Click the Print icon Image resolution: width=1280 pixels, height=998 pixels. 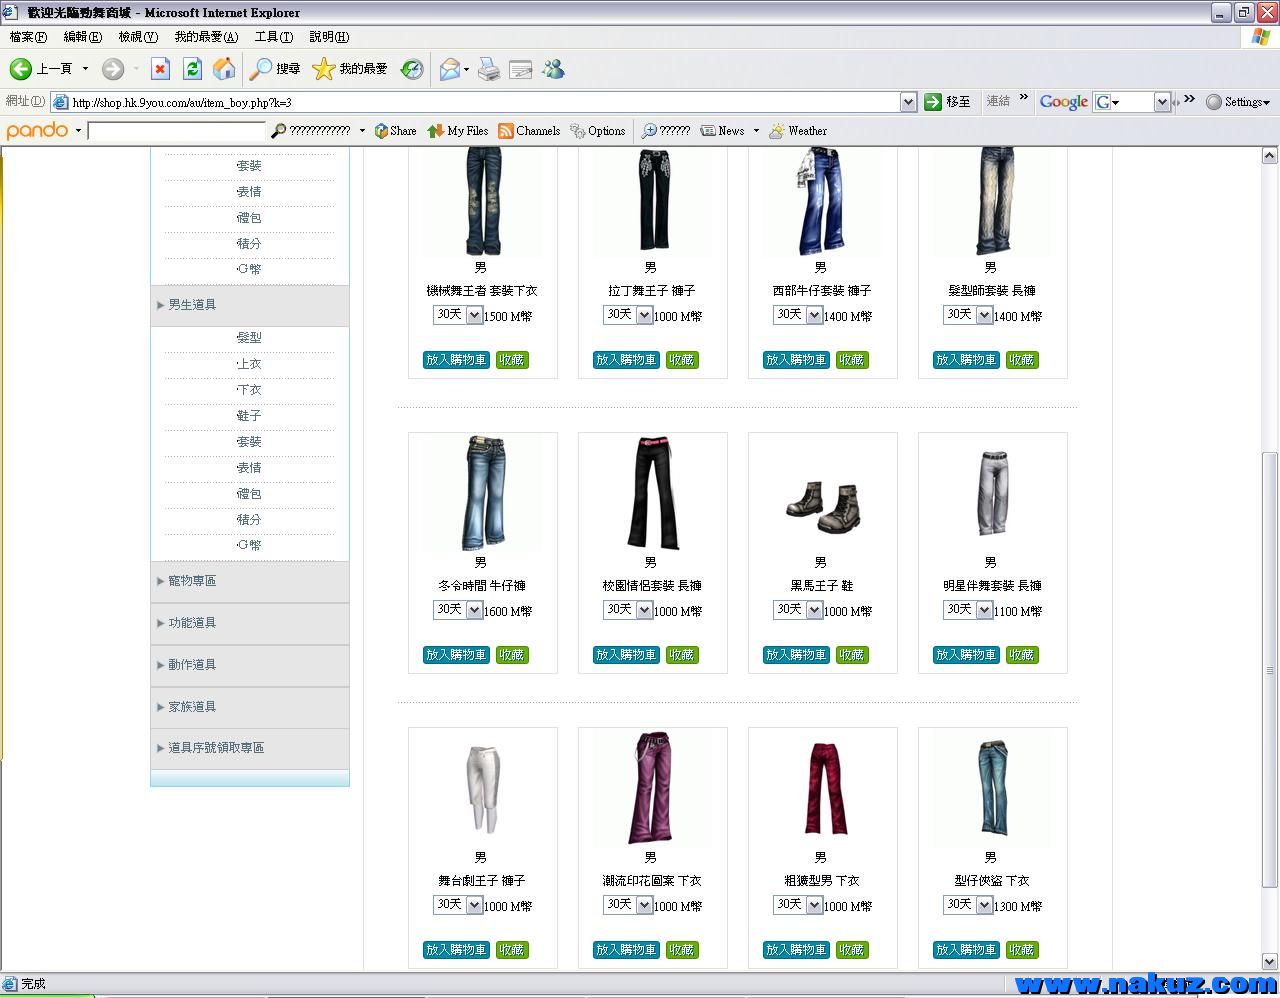(x=488, y=69)
